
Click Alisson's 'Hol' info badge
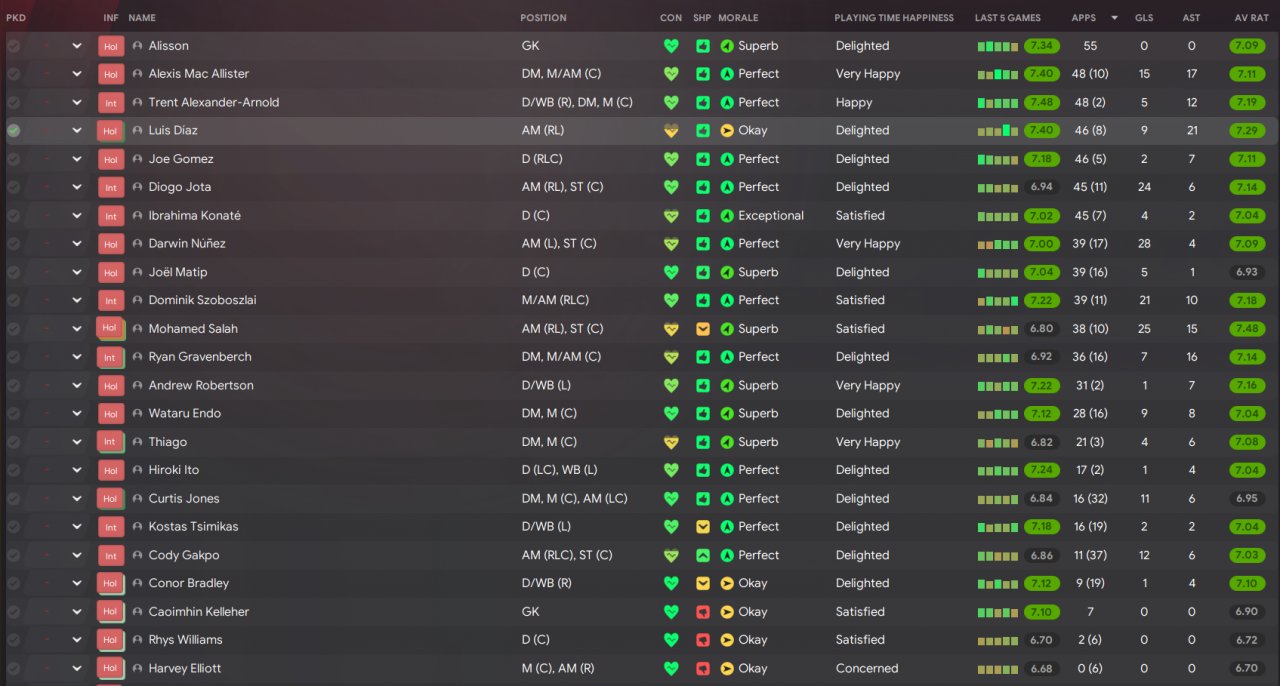tap(110, 46)
